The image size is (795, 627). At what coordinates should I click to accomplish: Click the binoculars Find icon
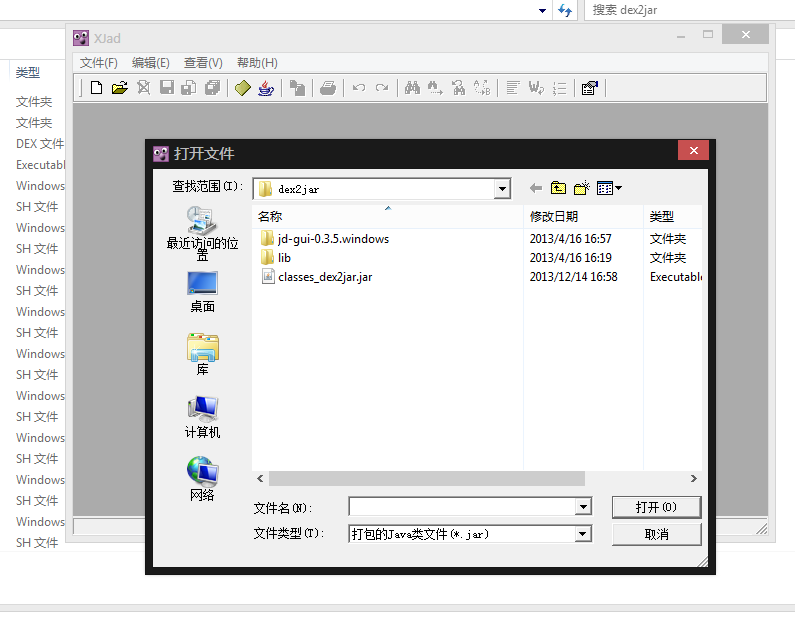point(412,88)
